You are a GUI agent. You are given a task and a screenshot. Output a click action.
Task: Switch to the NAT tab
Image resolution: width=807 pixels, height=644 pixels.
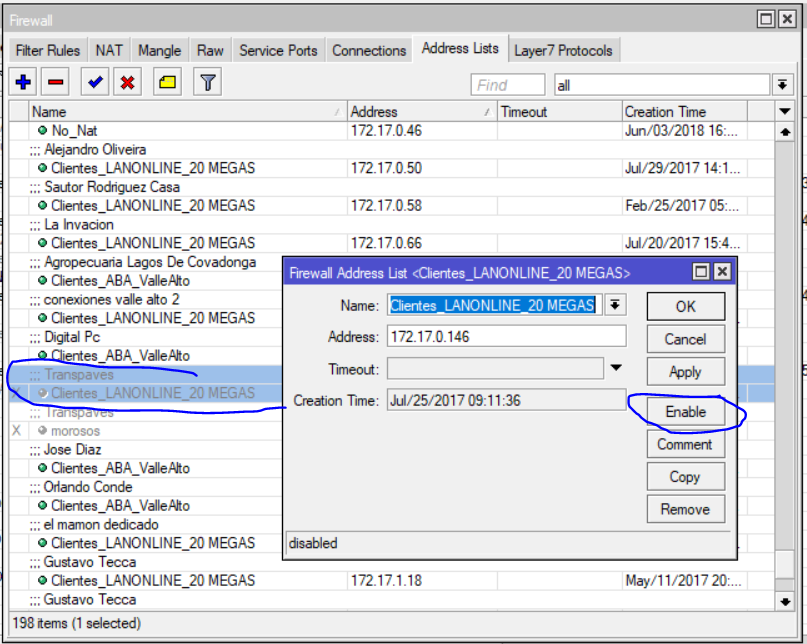109,50
